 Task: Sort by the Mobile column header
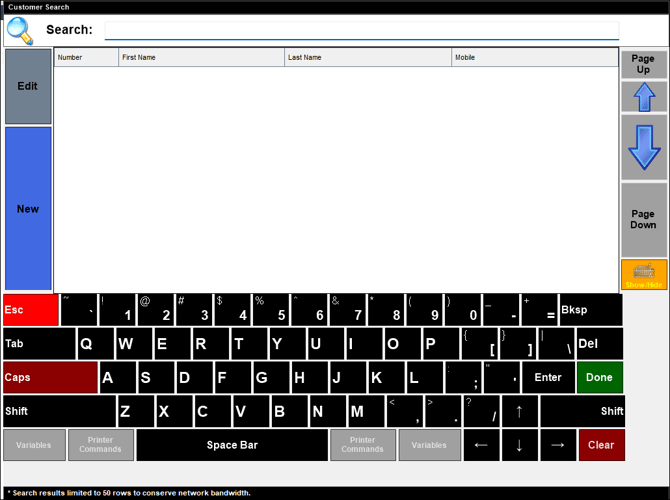pos(535,57)
